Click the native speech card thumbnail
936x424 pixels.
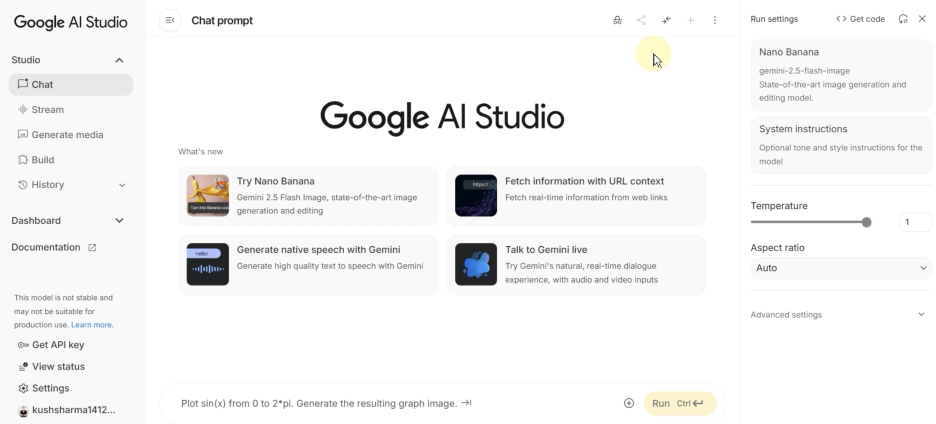(208, 264)
